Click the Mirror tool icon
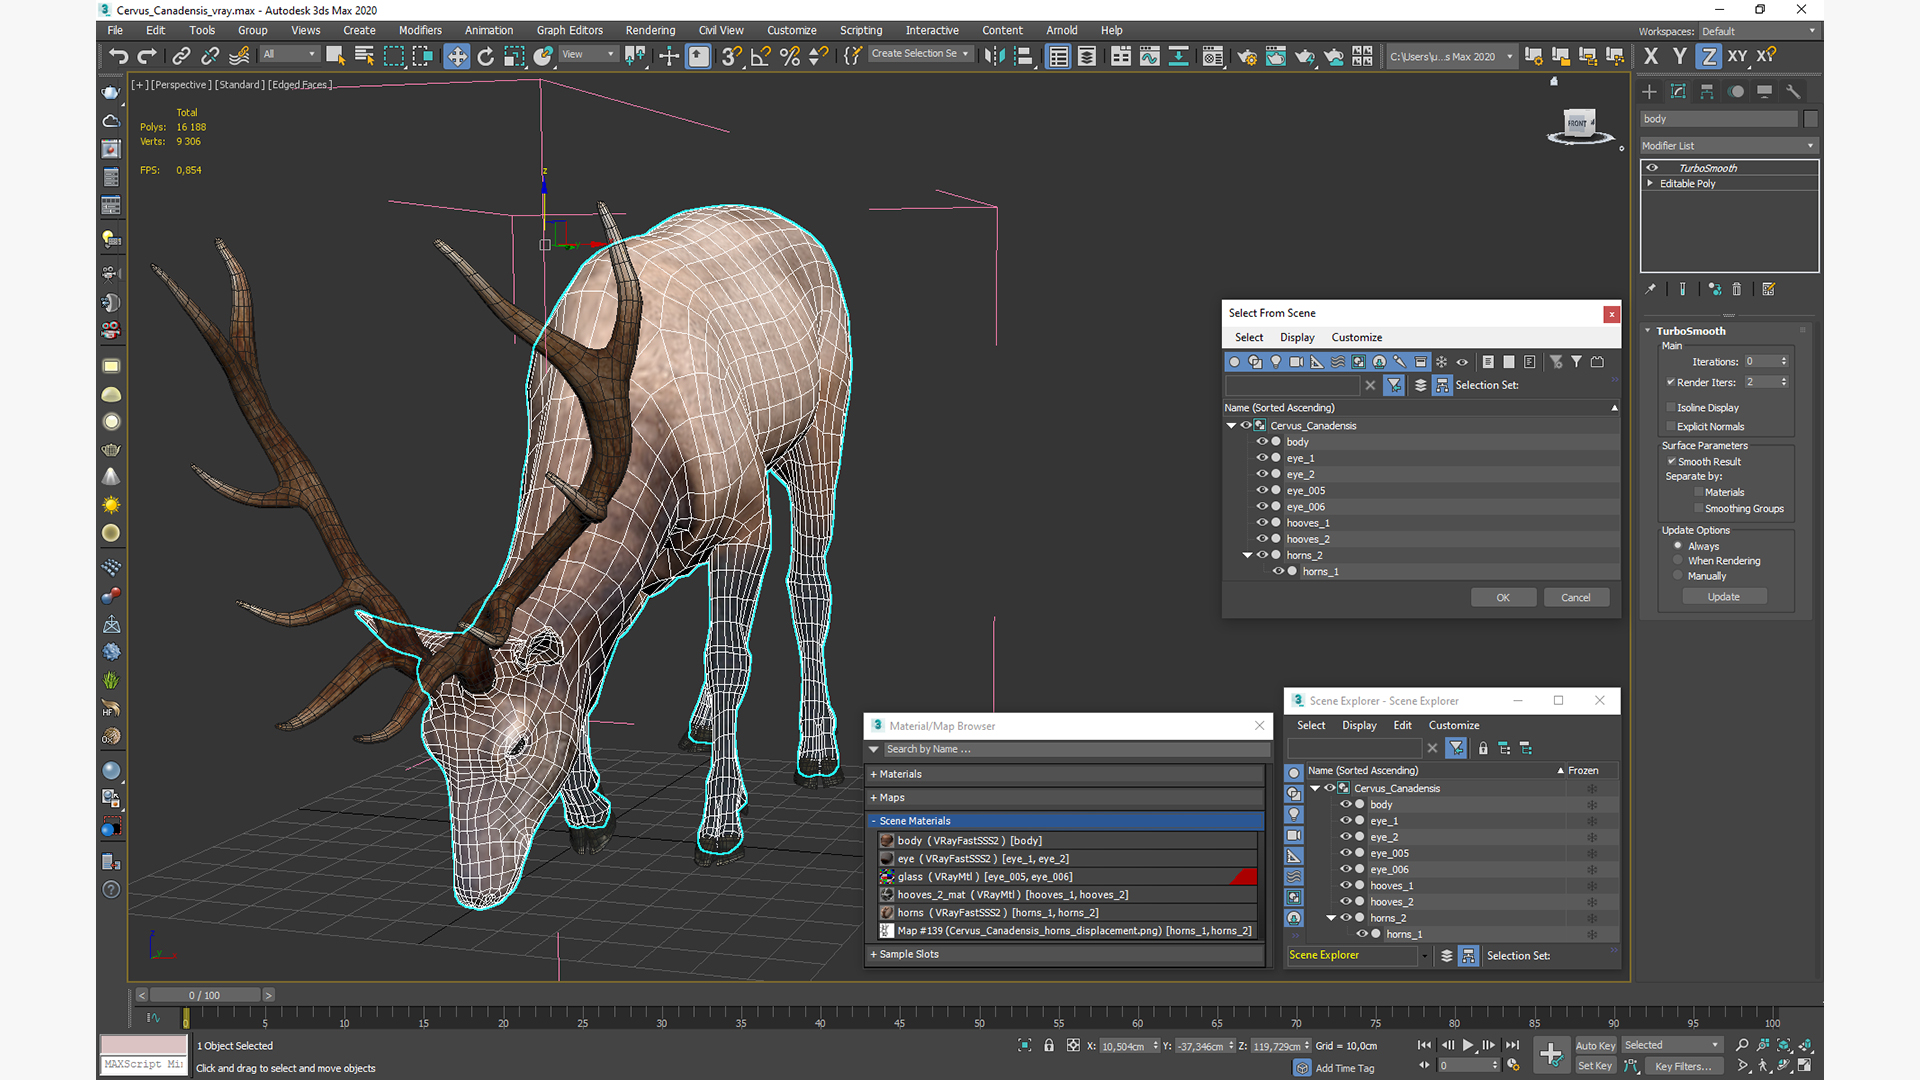Image resolution: width=1920 pixels, height=1080 pixels. coord(993,56)
